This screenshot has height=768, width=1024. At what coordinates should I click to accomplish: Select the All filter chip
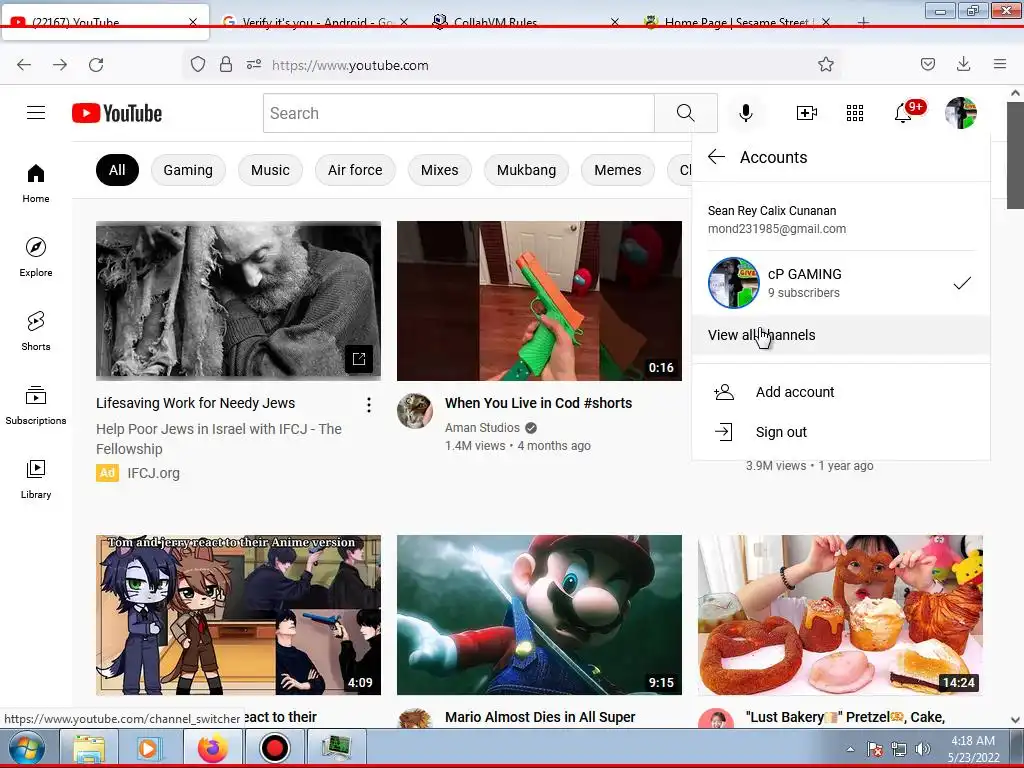coord(117,170)
